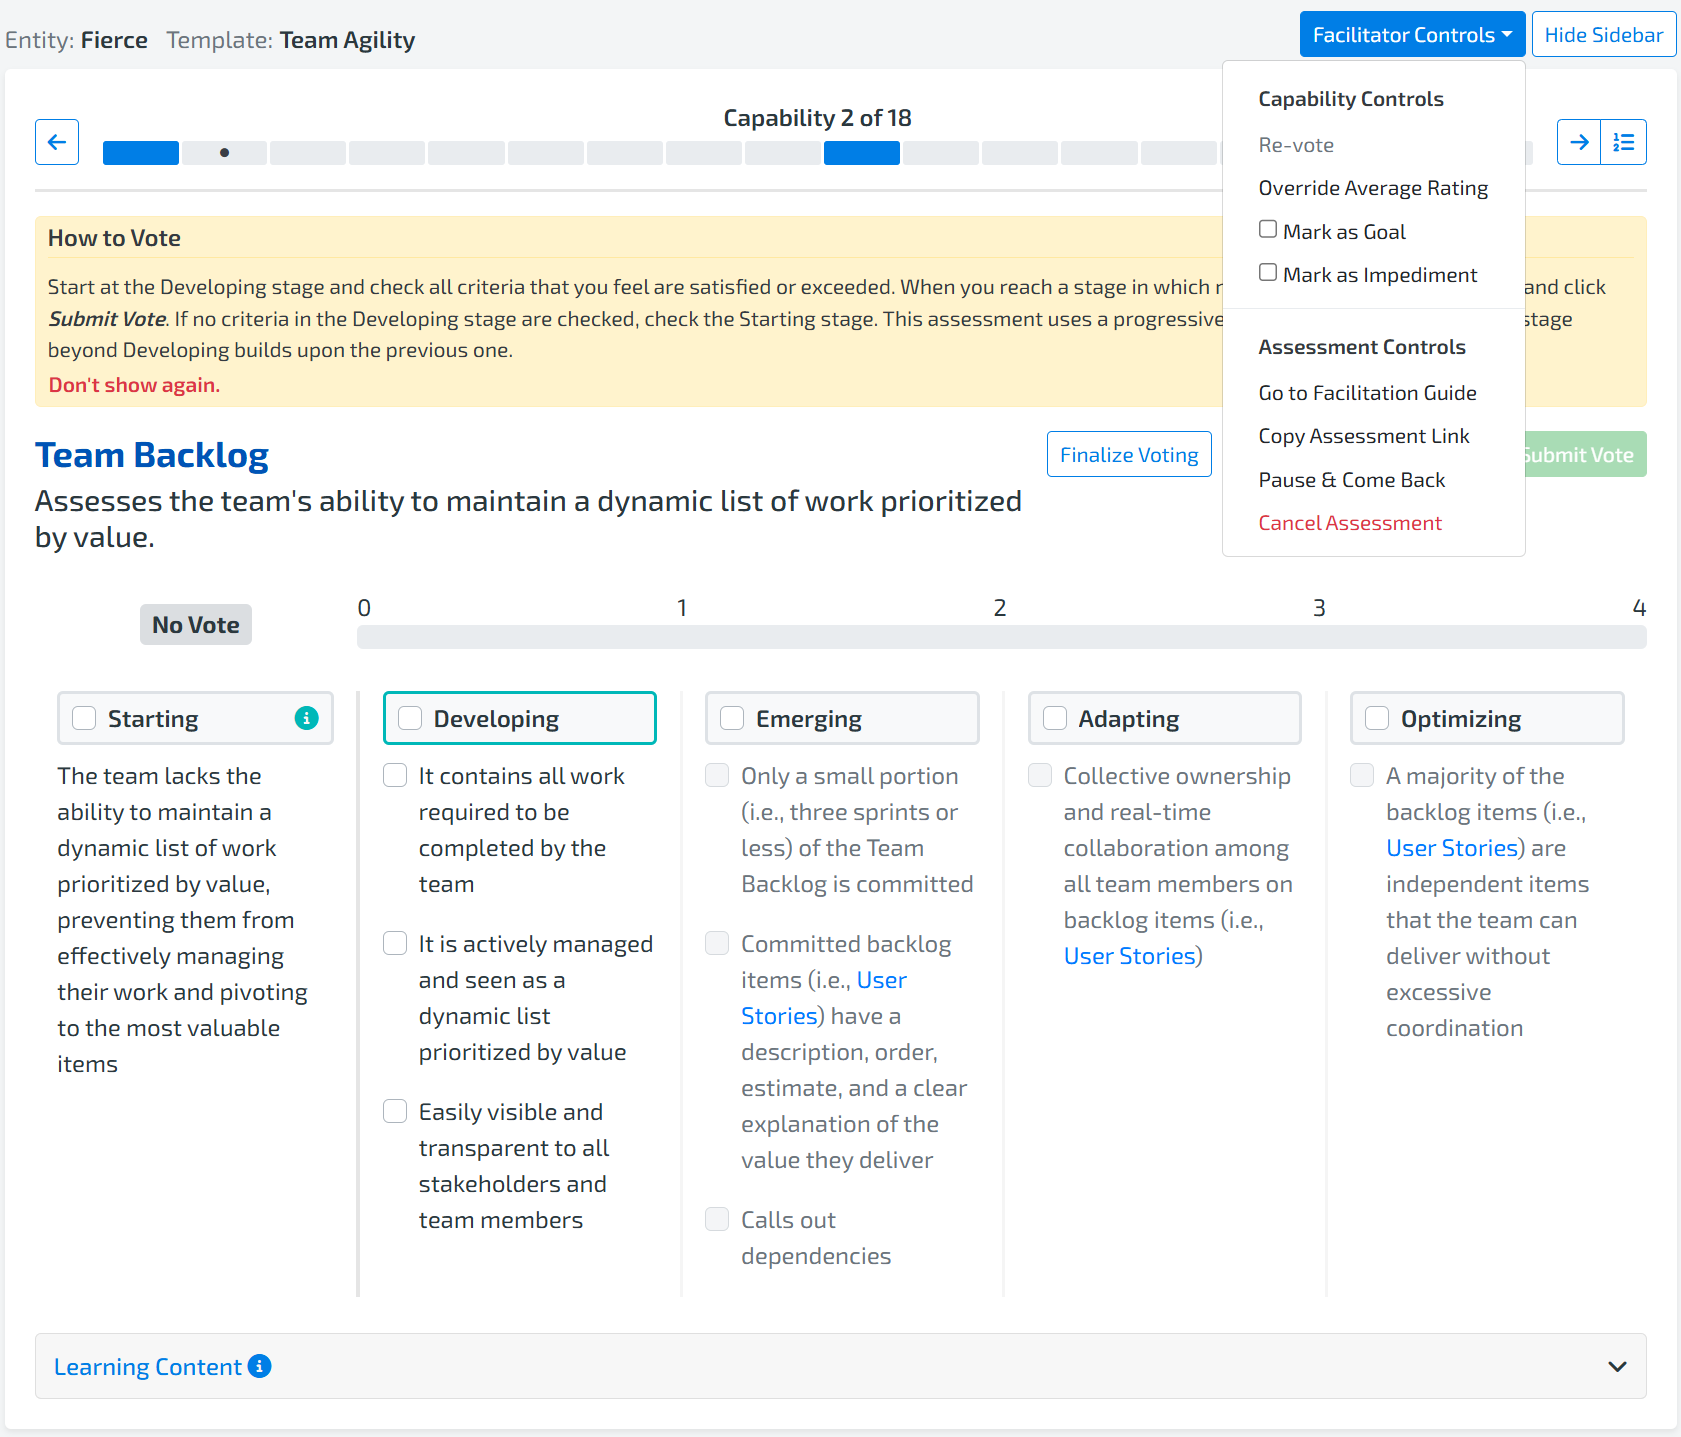Click Hide Sidebar button
1681x1437 pixels.
point(1604,35)
